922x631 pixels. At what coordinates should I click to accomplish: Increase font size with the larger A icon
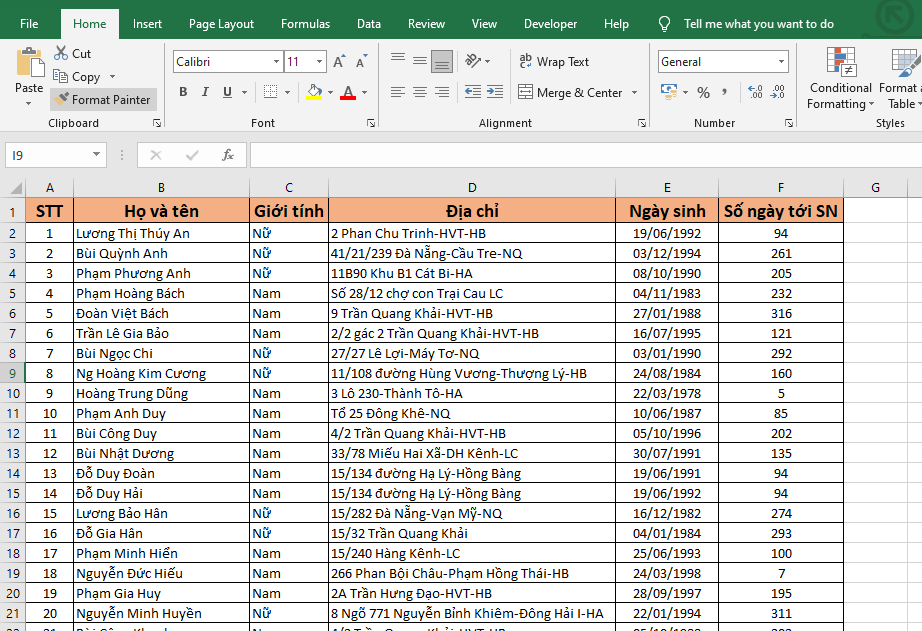coord(339,62)
